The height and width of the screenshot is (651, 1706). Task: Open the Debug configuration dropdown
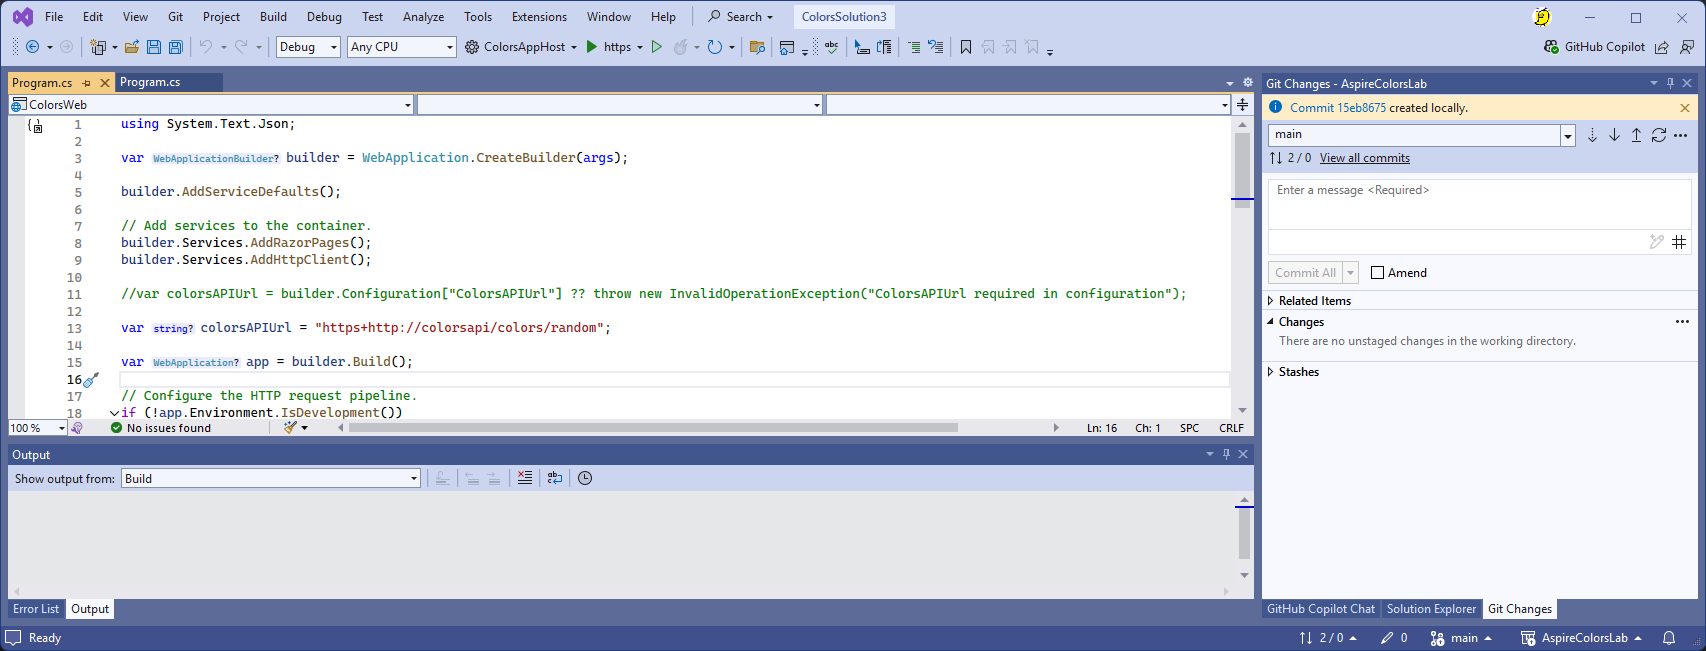308,47
